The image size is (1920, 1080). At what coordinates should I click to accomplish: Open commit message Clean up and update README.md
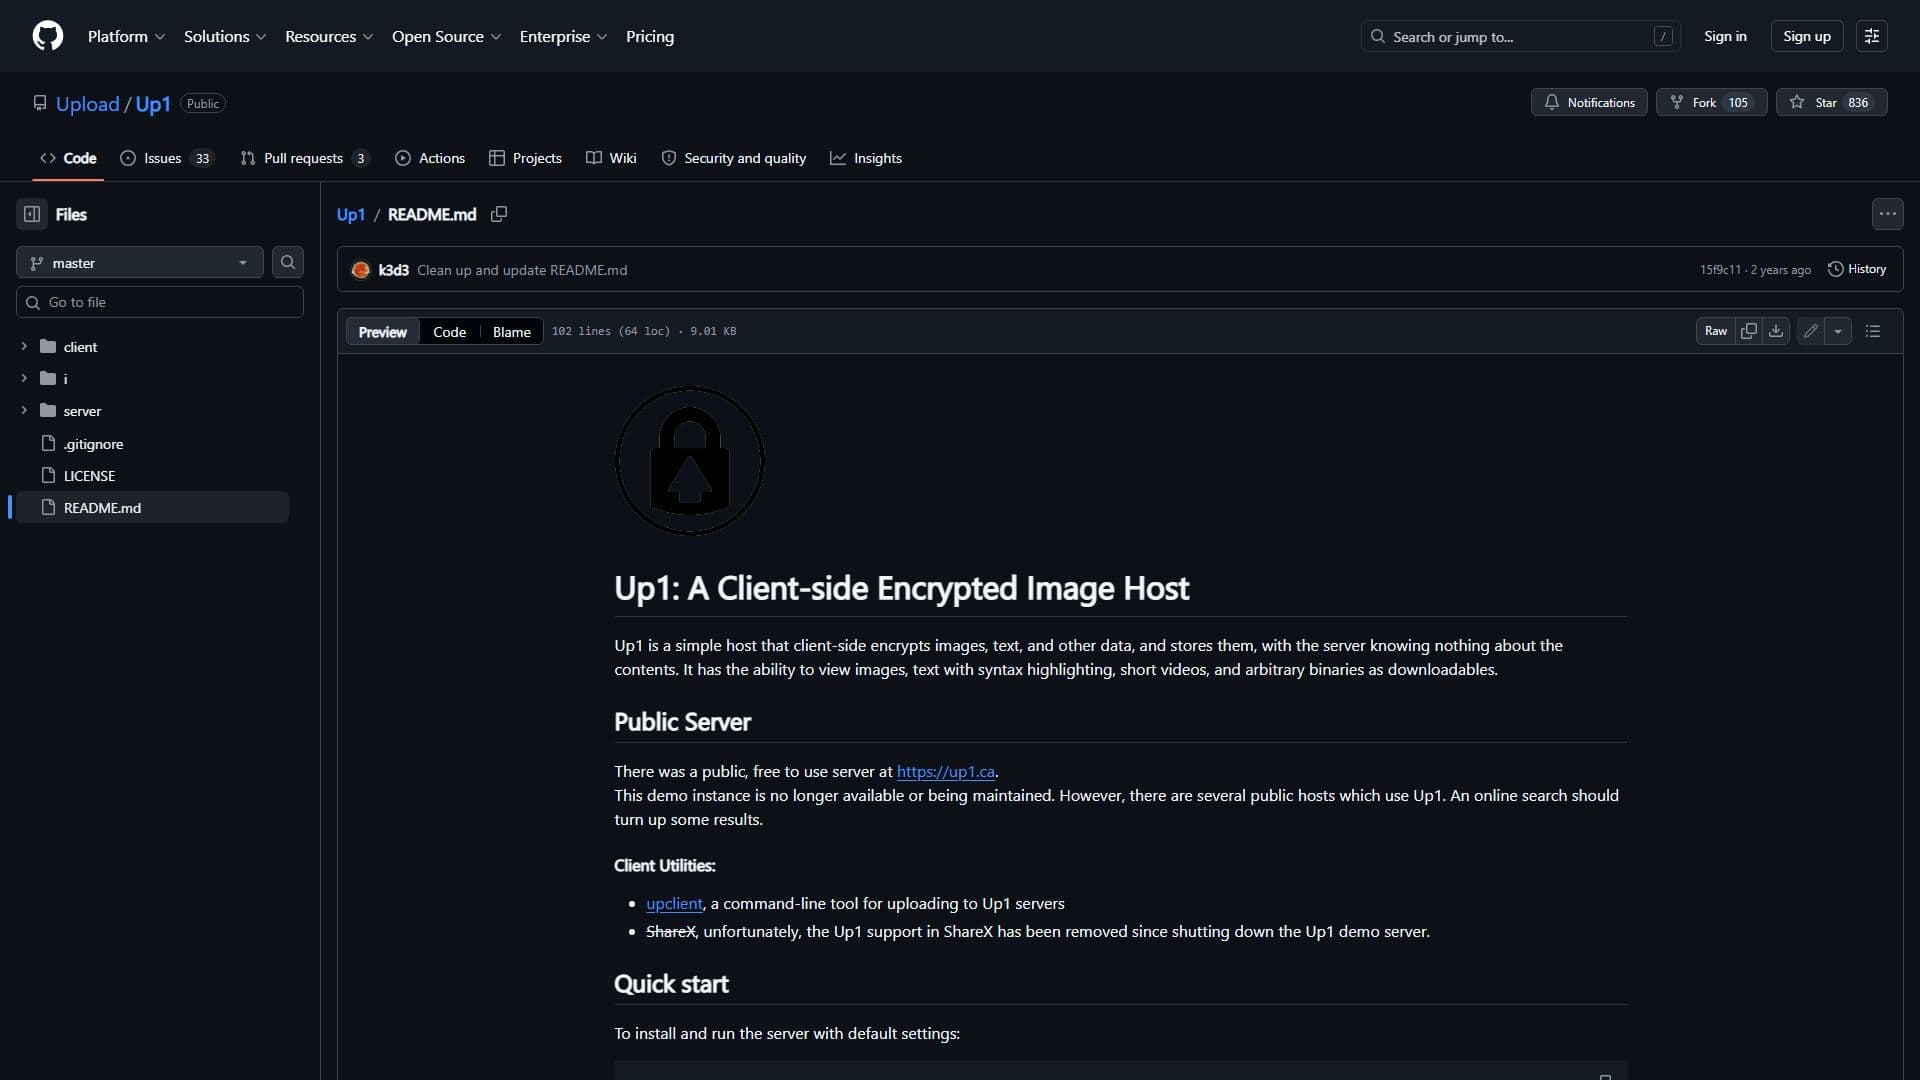tap(522, 270)
